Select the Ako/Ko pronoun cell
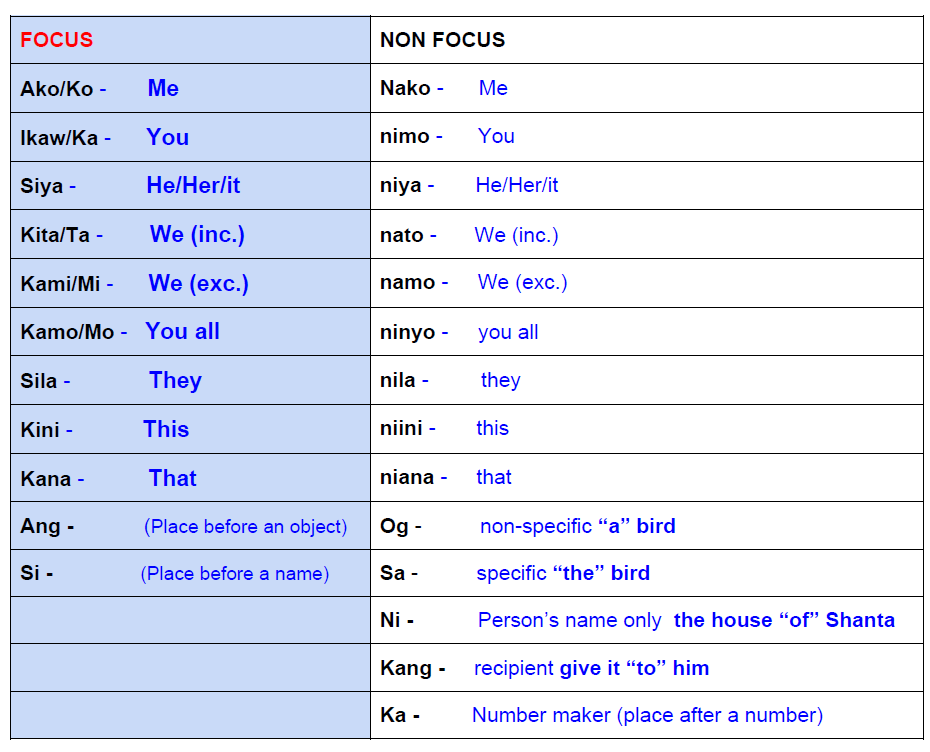 pos(56,89)
